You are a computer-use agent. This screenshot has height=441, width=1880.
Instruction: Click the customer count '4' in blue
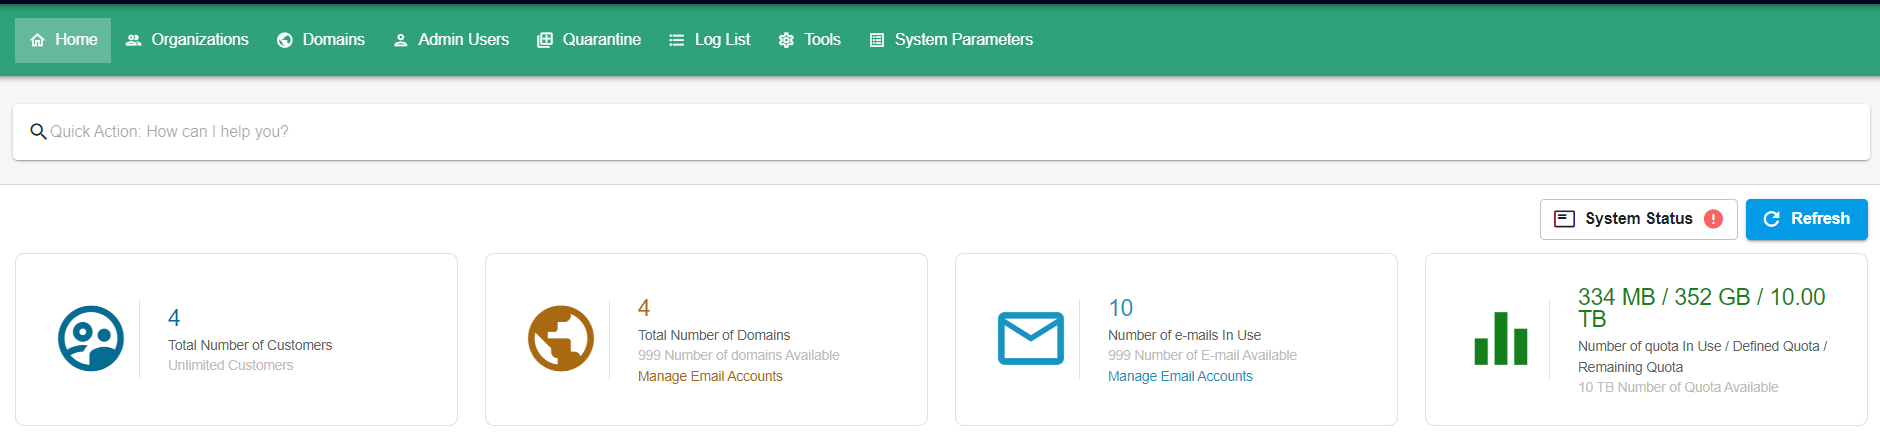(x=174, y=318)
